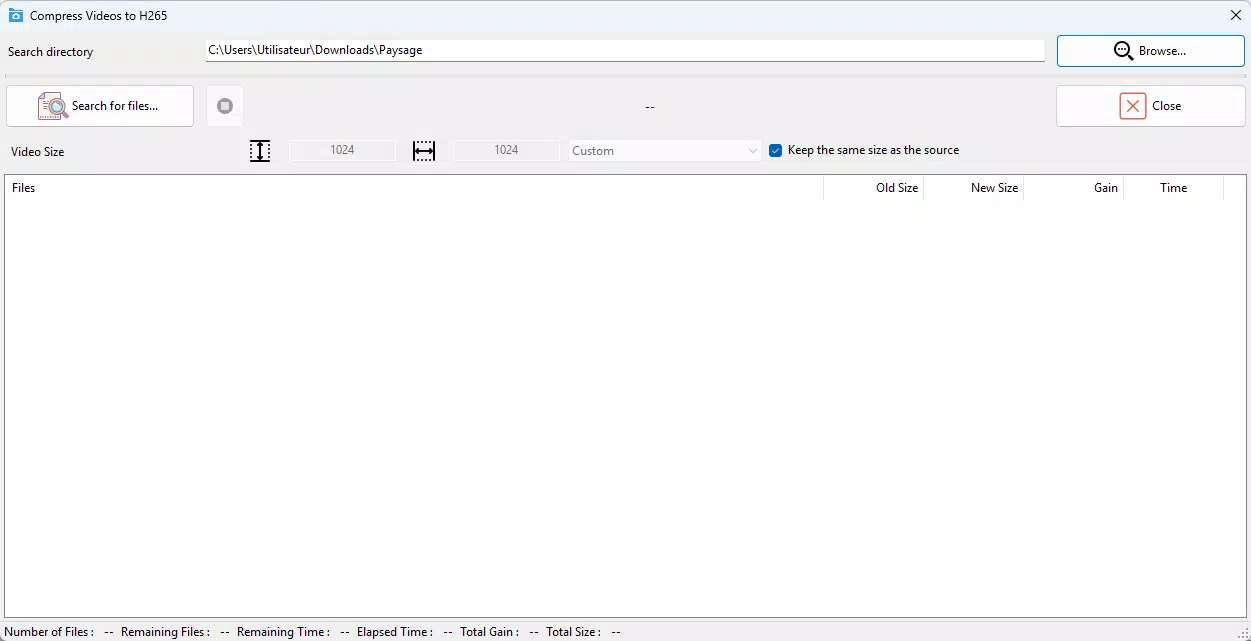Click the width field showing 1024

[x=506, y=150]
